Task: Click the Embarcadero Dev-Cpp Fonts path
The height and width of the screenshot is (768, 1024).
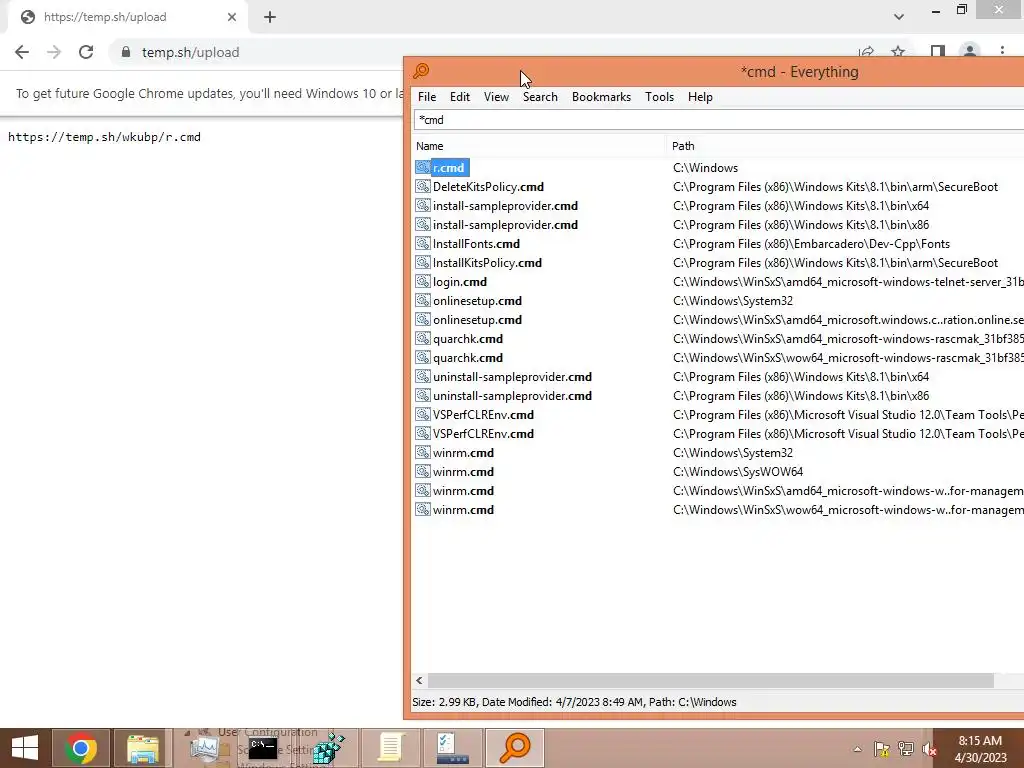Action: (811, 244)
